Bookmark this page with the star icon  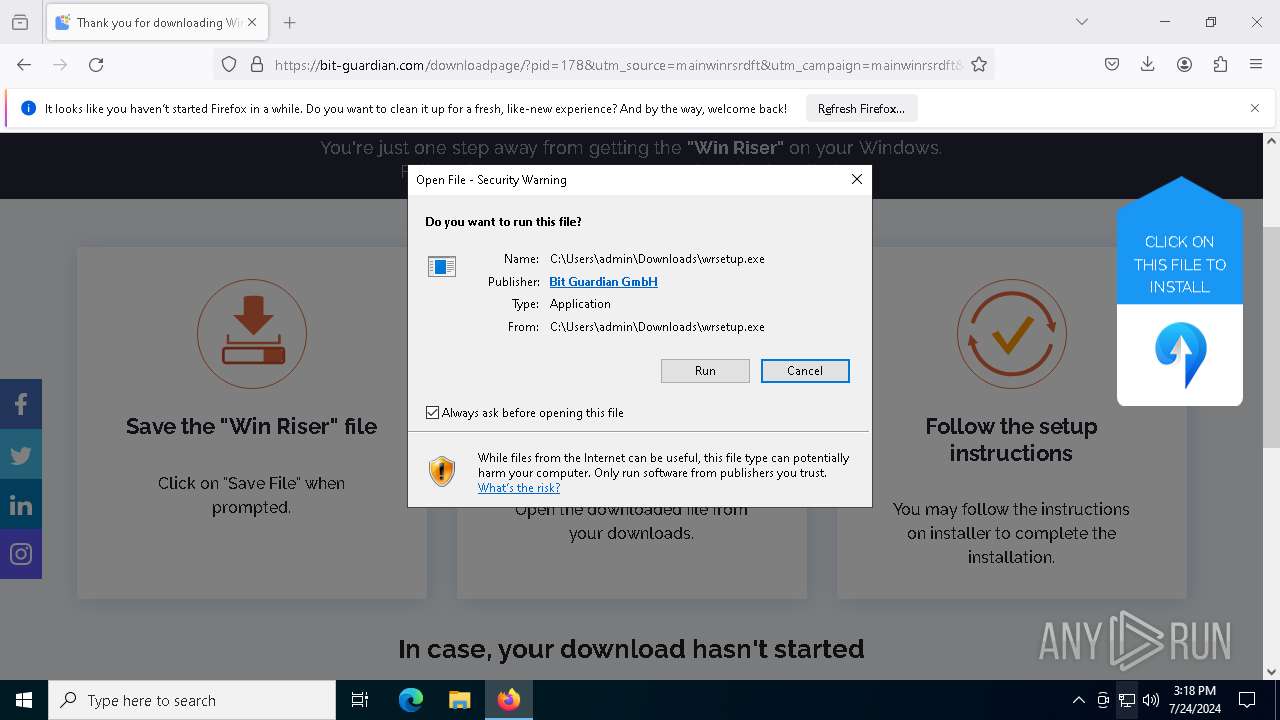(x=979, y=65)
